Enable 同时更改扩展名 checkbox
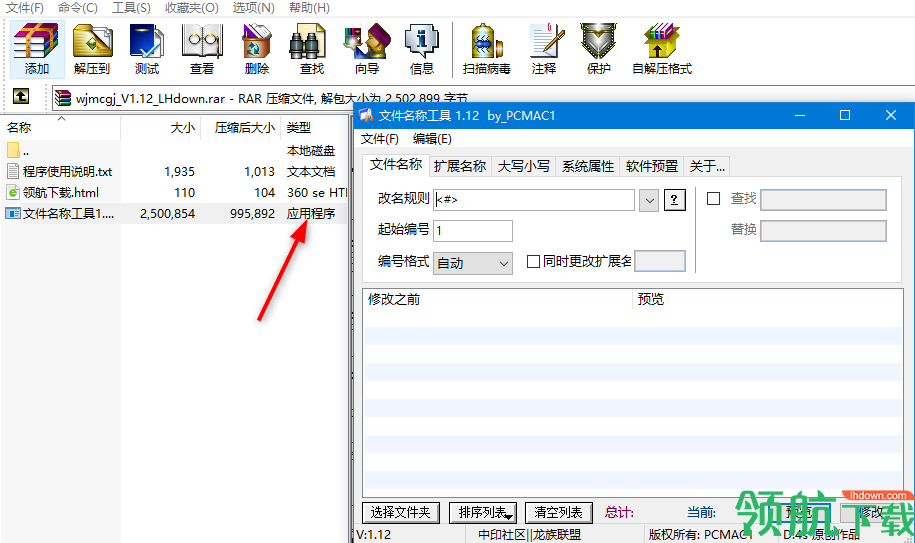The height and width of the screenshot is (543, 915). click(533, 261)
